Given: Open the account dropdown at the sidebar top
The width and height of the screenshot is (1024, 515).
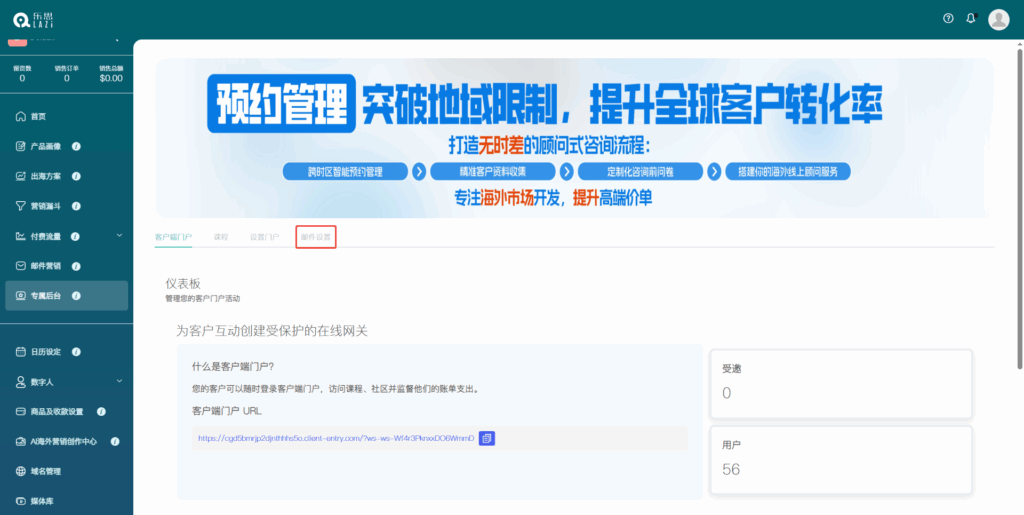Looking at the screenshot, I should click(x=117, y=39).
